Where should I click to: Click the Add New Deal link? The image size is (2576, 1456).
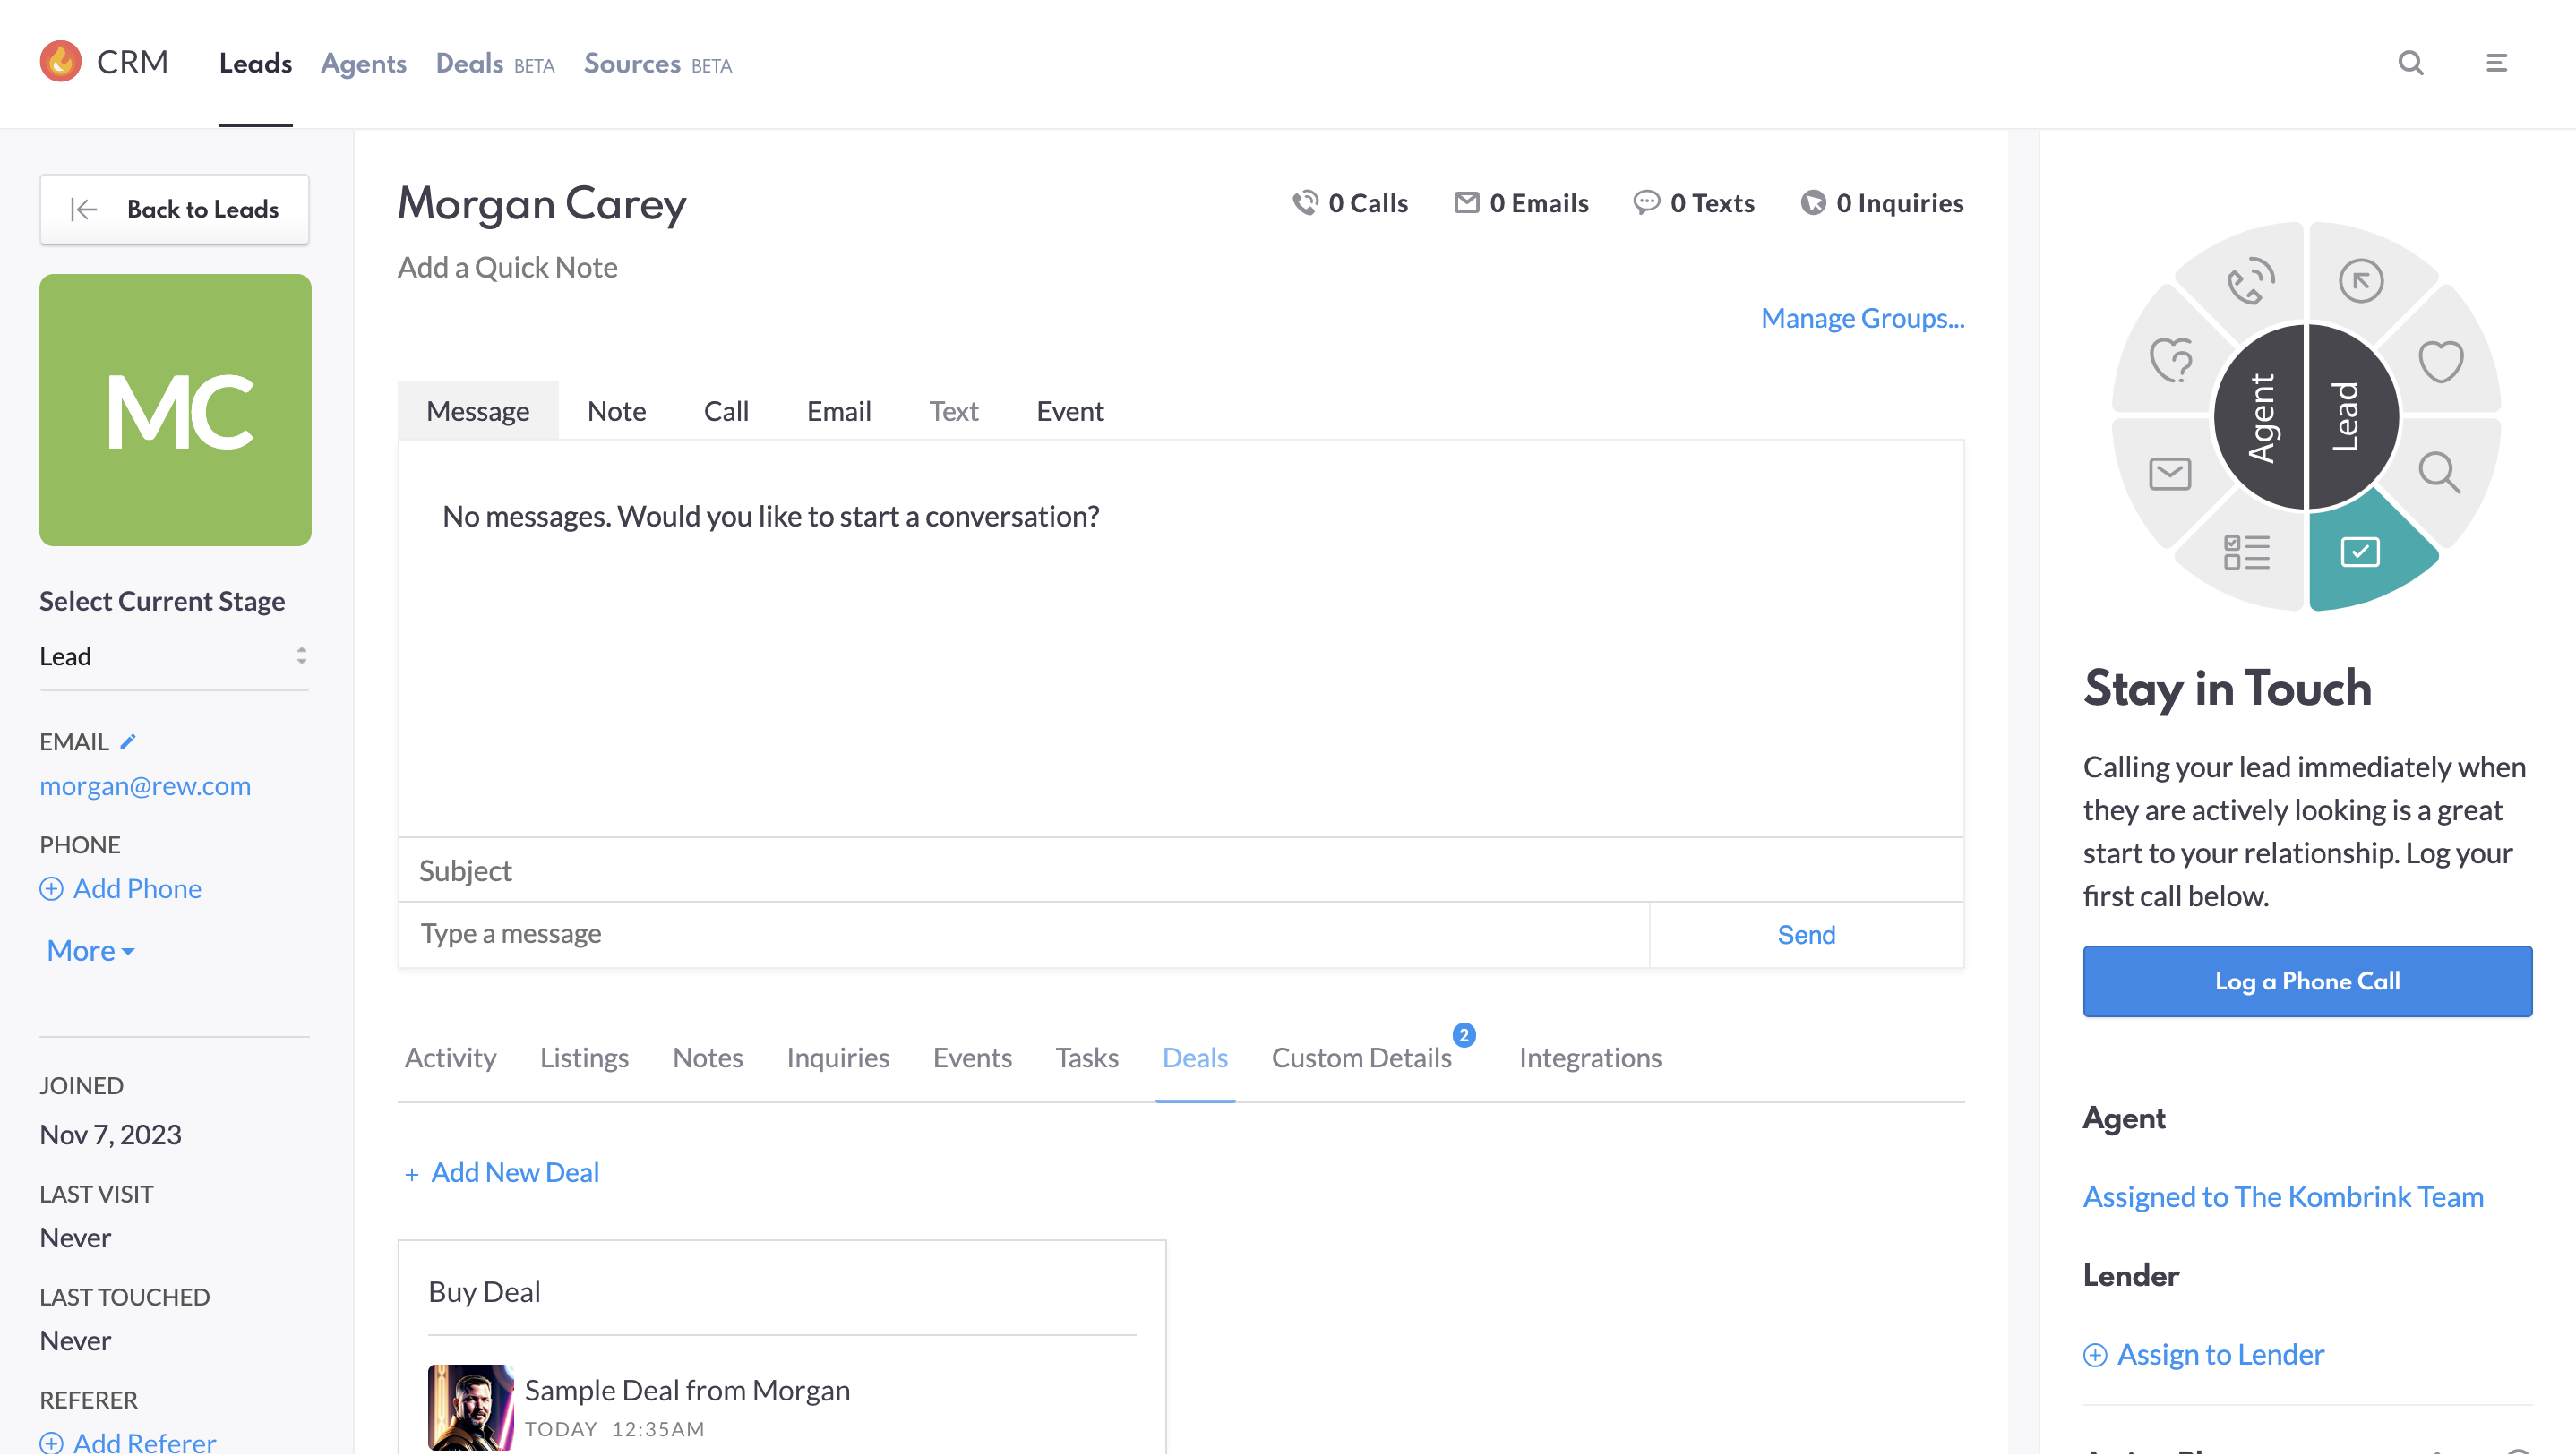(x=501, y=1172)
